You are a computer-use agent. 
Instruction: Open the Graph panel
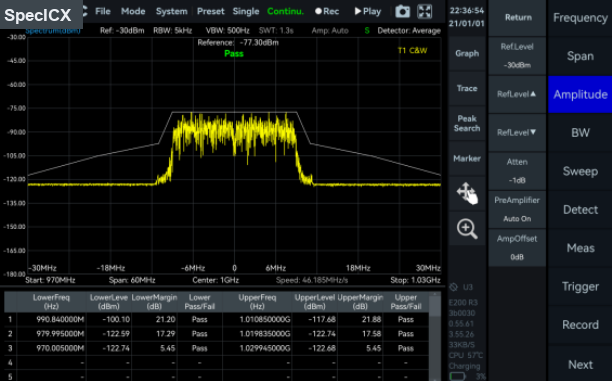(467, 53)
